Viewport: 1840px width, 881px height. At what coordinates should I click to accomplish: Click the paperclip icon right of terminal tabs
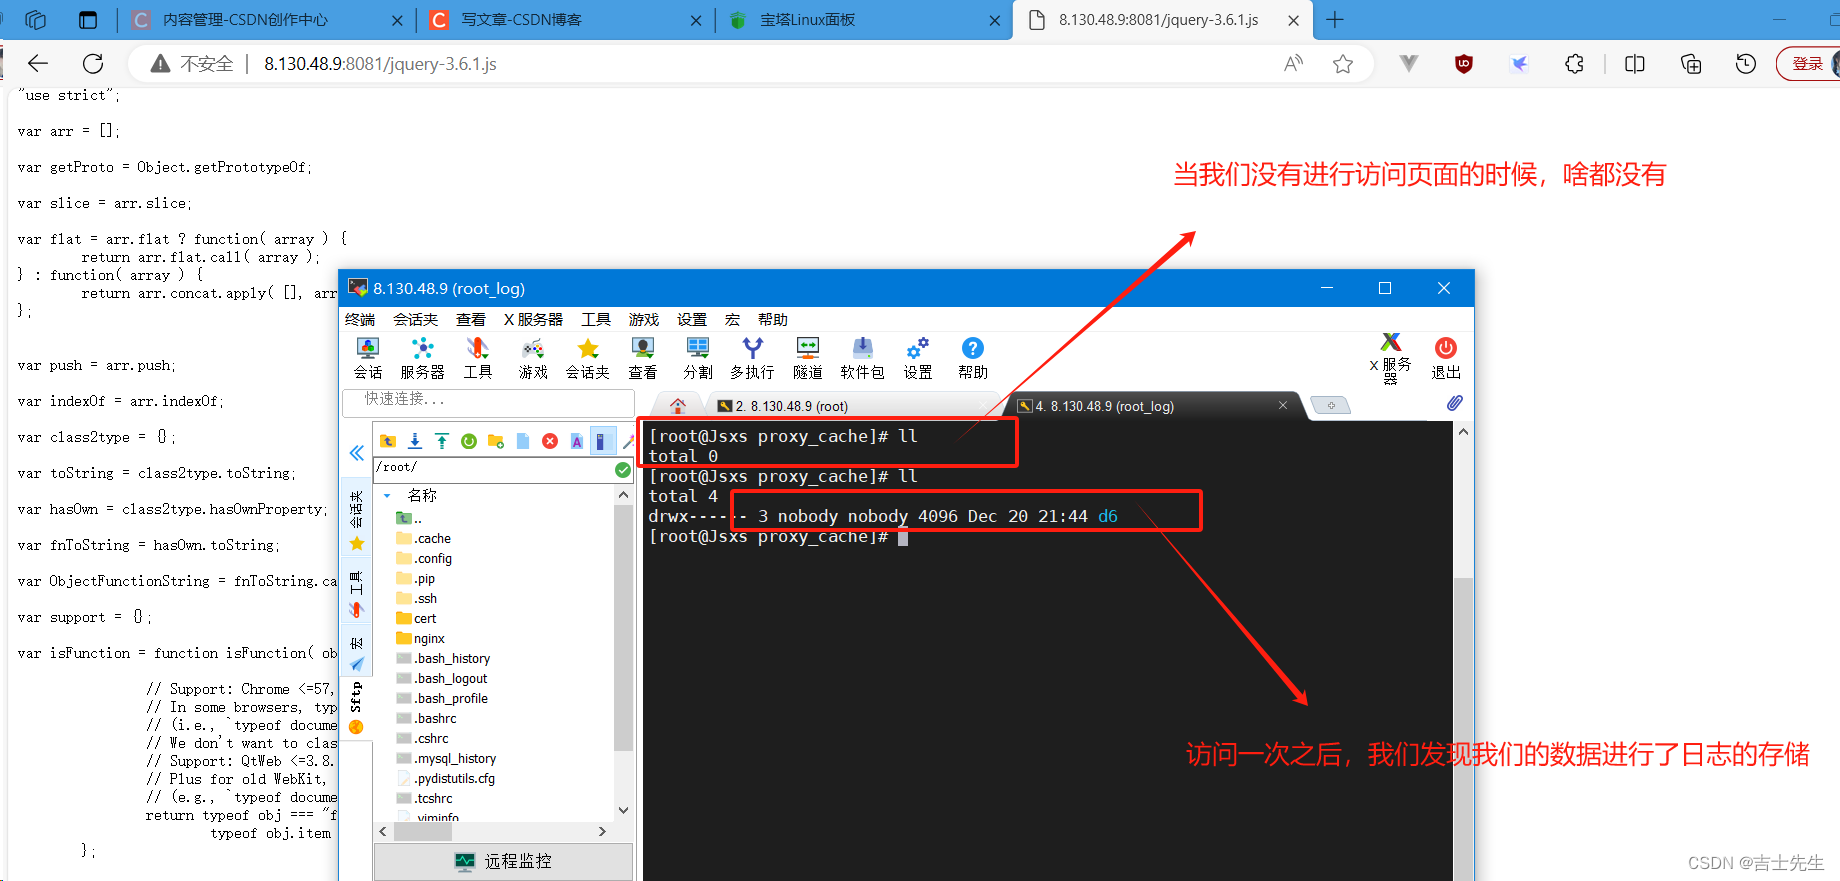tap(1455, 403)
